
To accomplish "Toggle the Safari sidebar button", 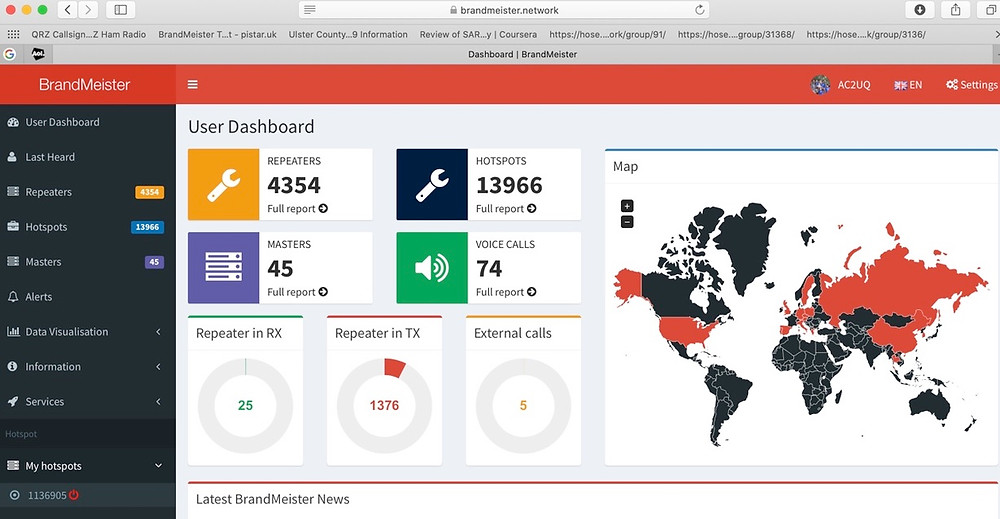I will (x=121, y=10).
